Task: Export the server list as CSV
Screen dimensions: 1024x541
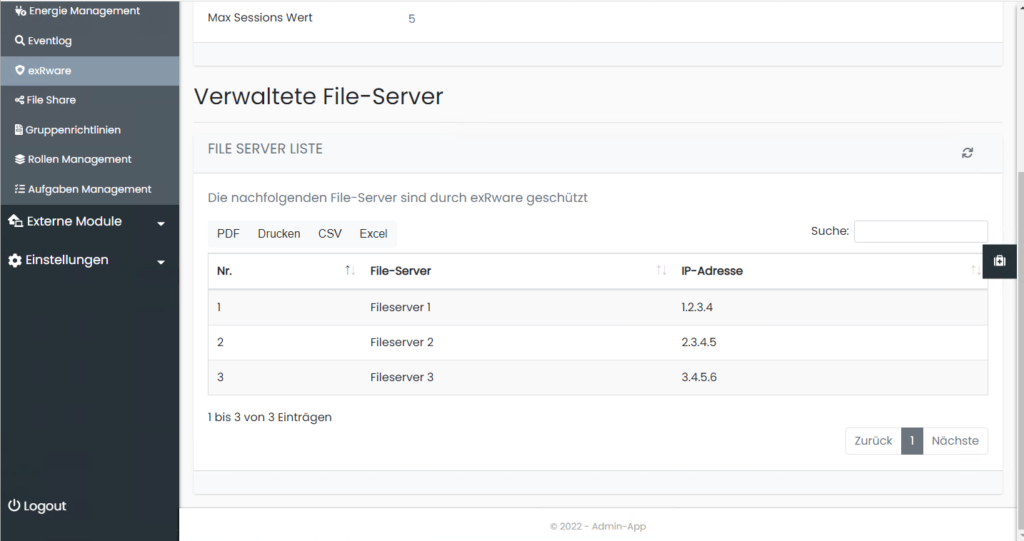Action: click(x=330, y=234)
